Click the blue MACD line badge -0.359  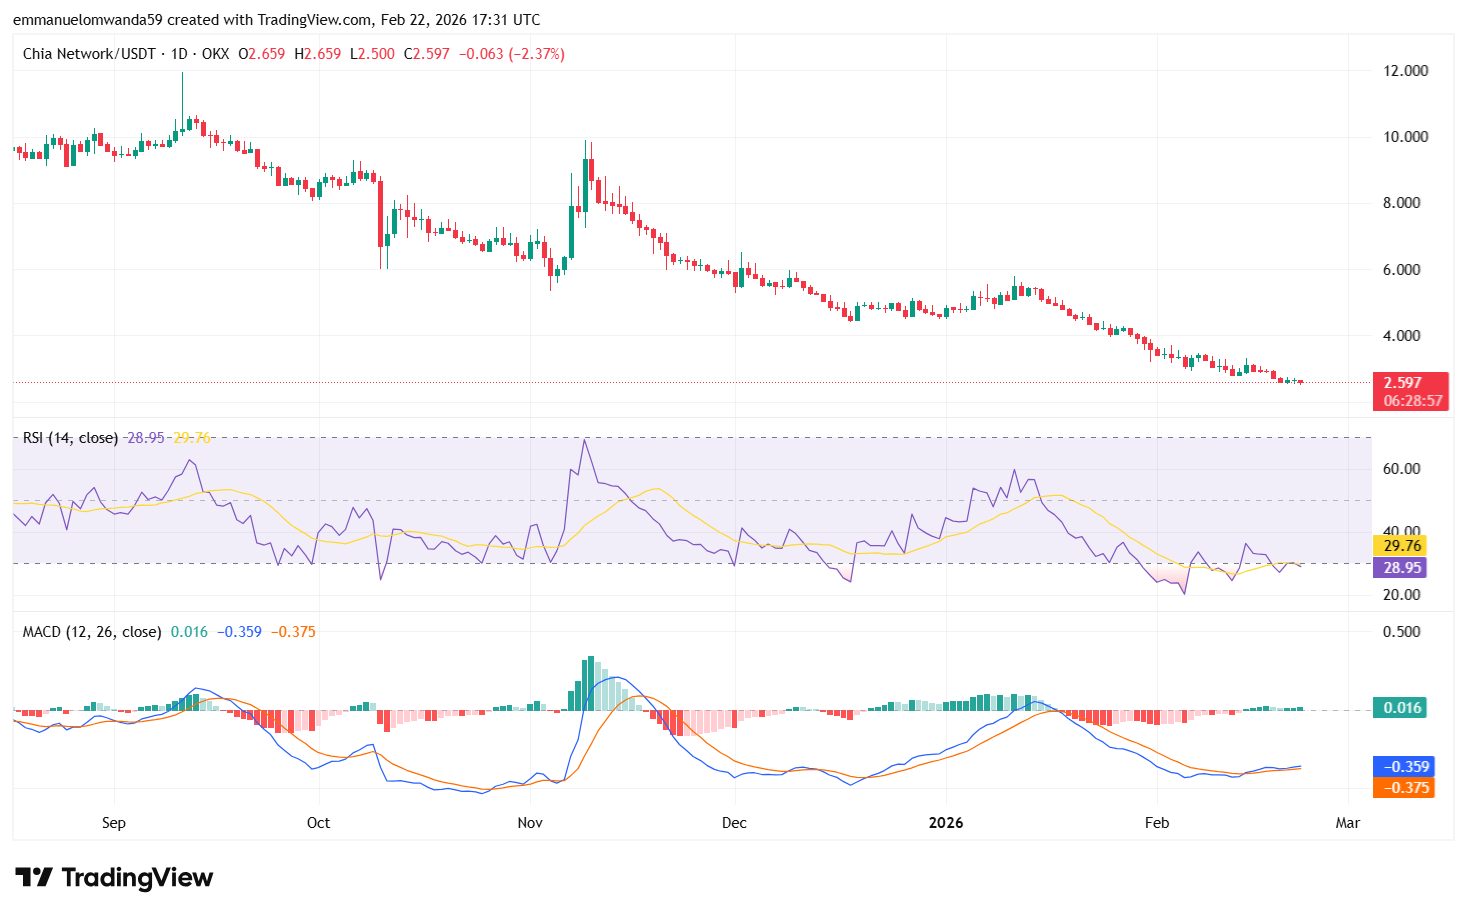click(x=1403, y=766)
